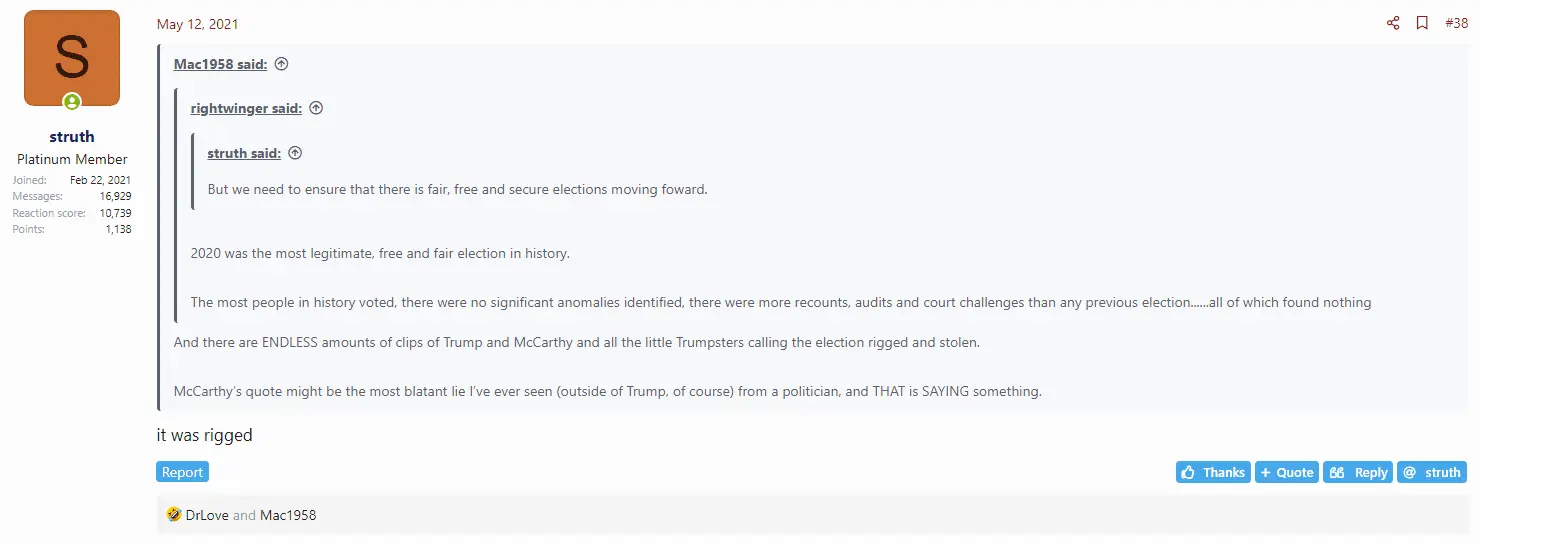Bookmark this post using the bookmark icon
This screenshot has height=553, width=1562.
click(1422, 23)
